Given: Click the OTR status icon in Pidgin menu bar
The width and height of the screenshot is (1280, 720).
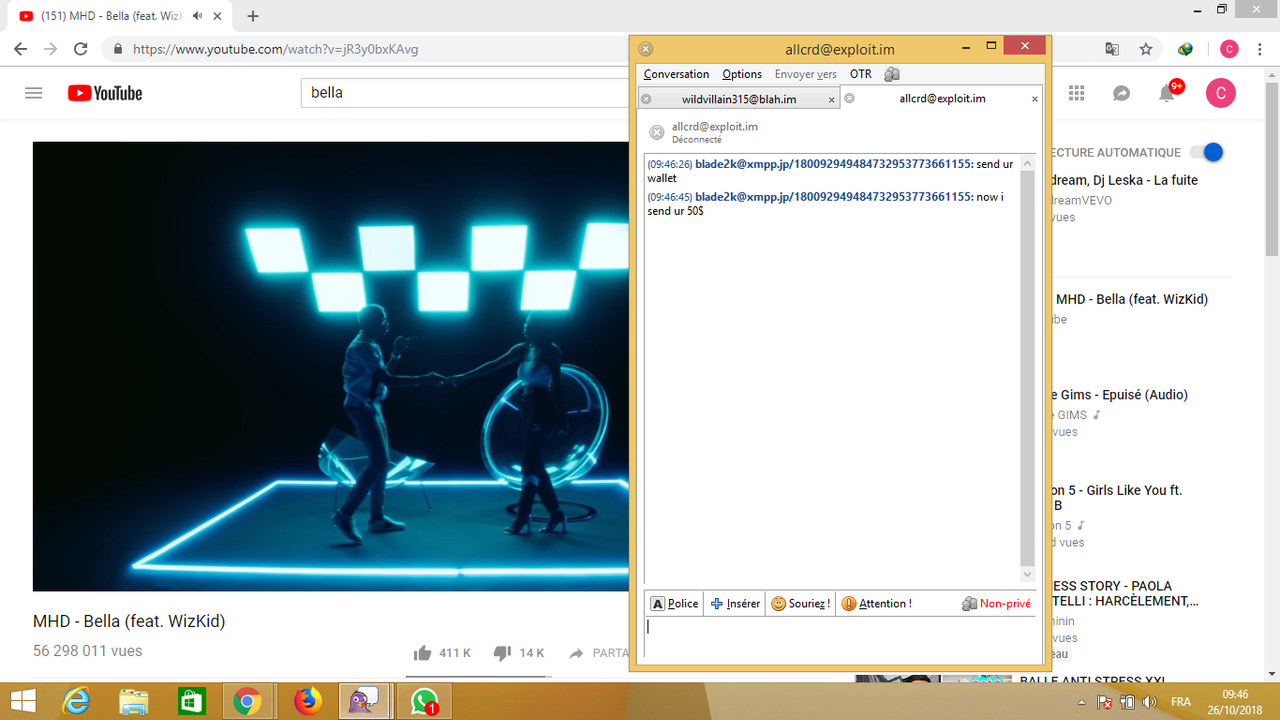Looking at the screenshot, I should click(892, 74).
